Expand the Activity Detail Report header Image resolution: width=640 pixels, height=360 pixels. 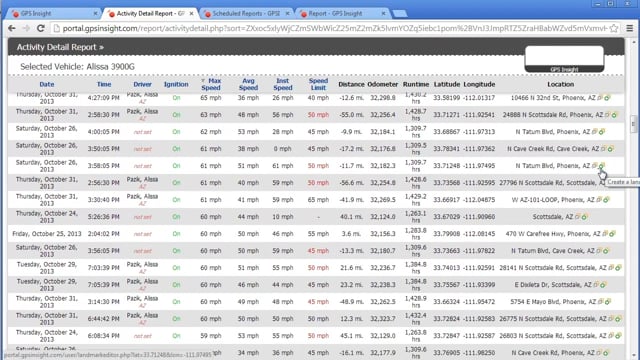(x=60, y=47)
